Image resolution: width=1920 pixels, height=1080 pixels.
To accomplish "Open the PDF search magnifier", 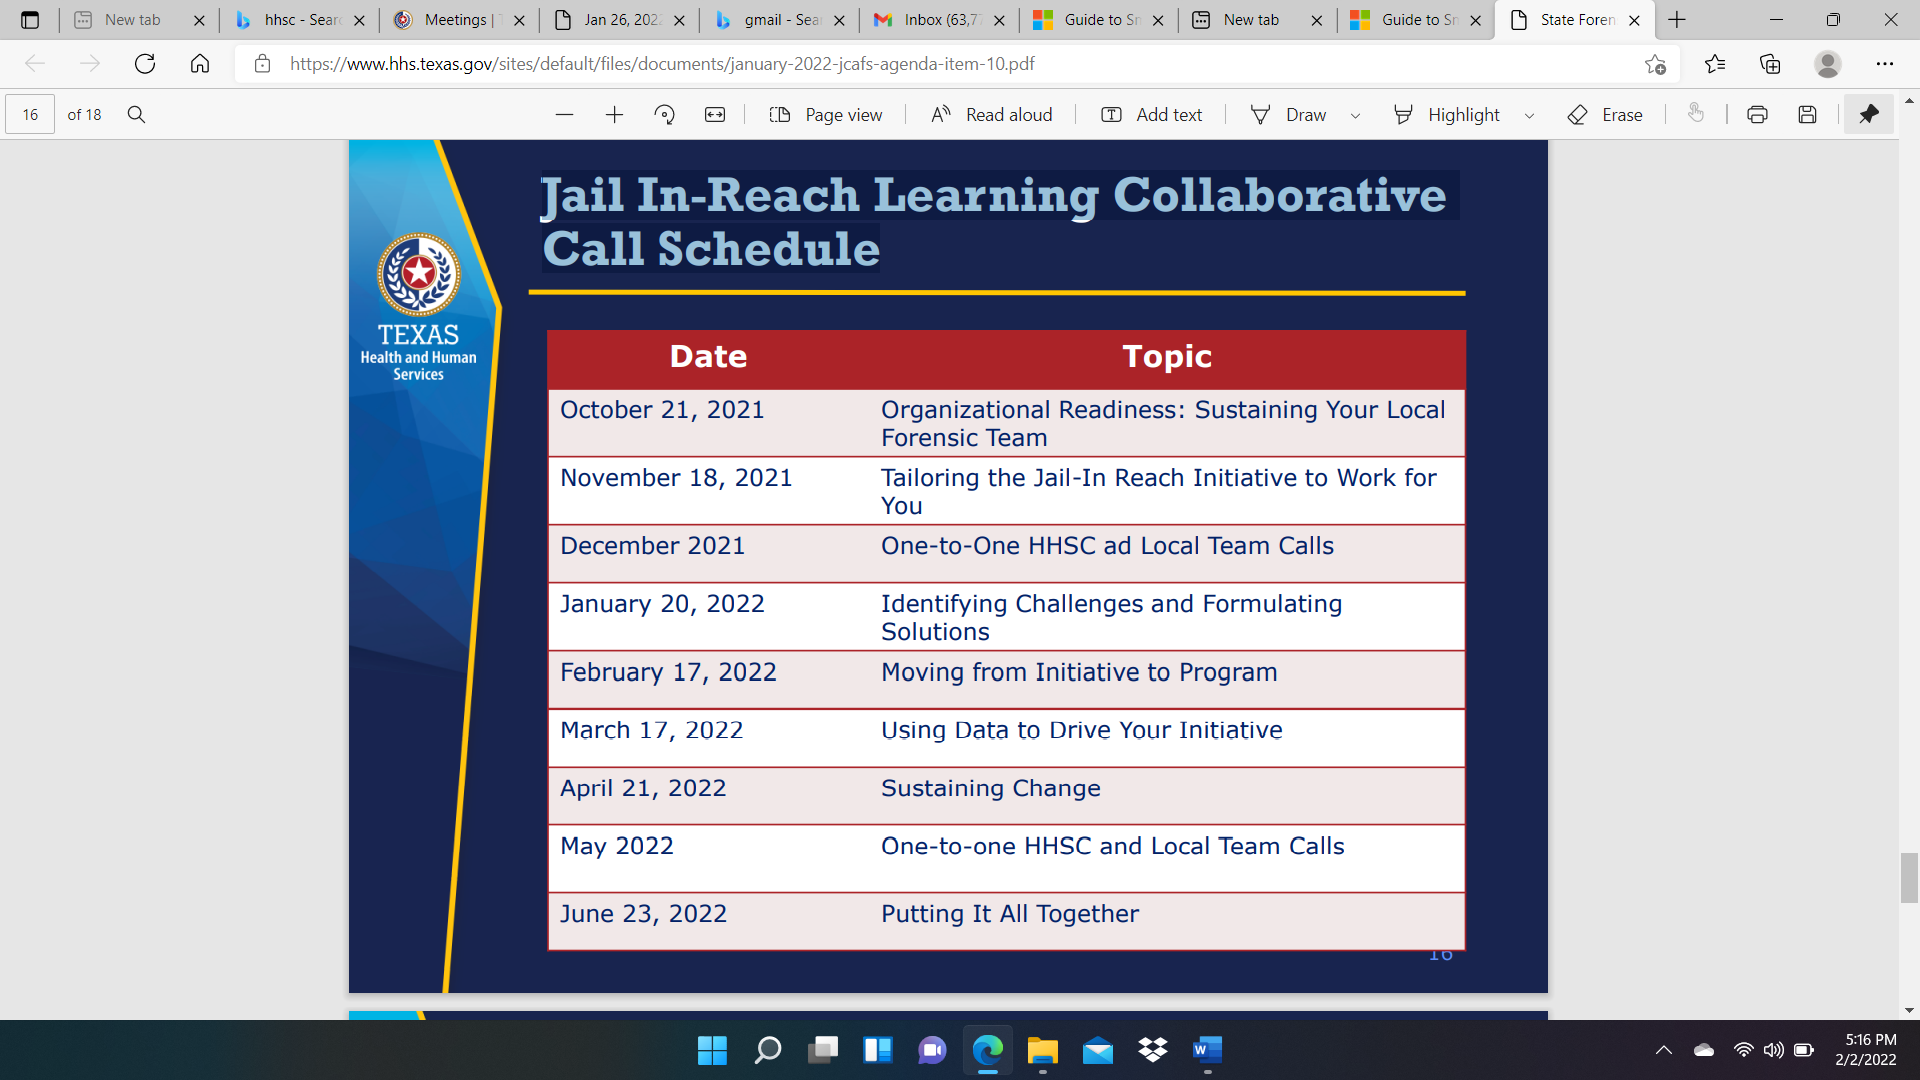I will 137,115.
